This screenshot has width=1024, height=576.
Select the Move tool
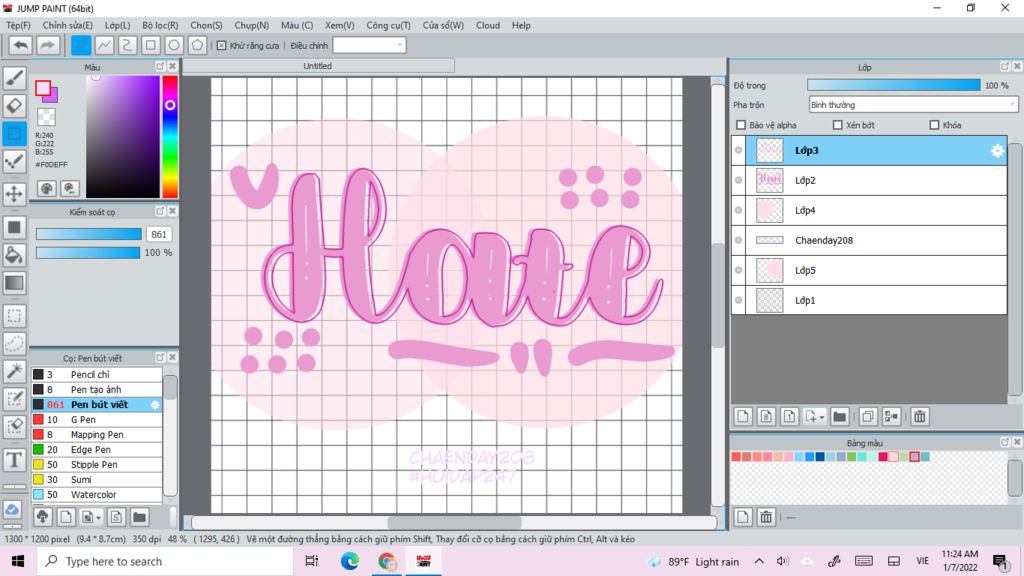point(14,193)
